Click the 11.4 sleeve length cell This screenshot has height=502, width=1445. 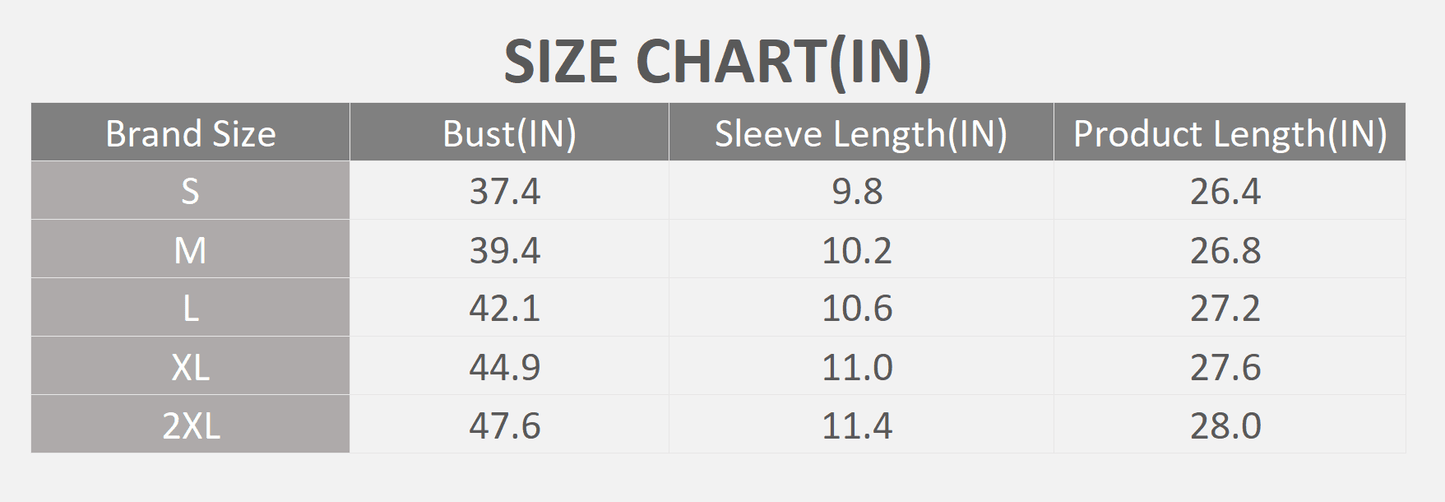[x=861, y=424]
